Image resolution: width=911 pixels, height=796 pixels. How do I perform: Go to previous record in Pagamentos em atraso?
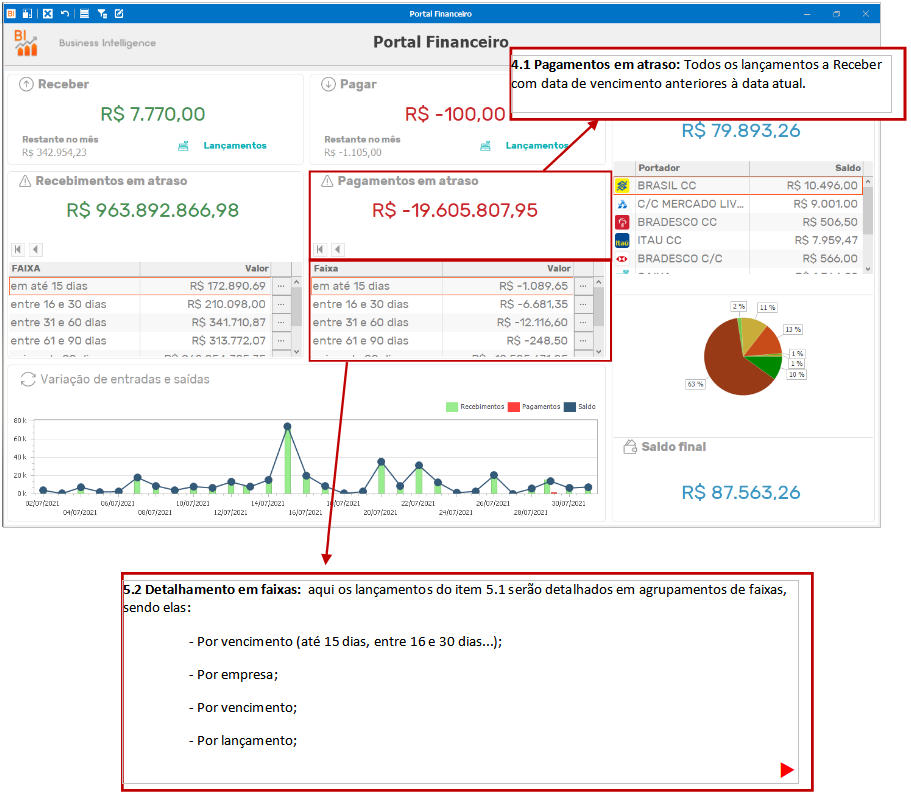pos(338,249)
